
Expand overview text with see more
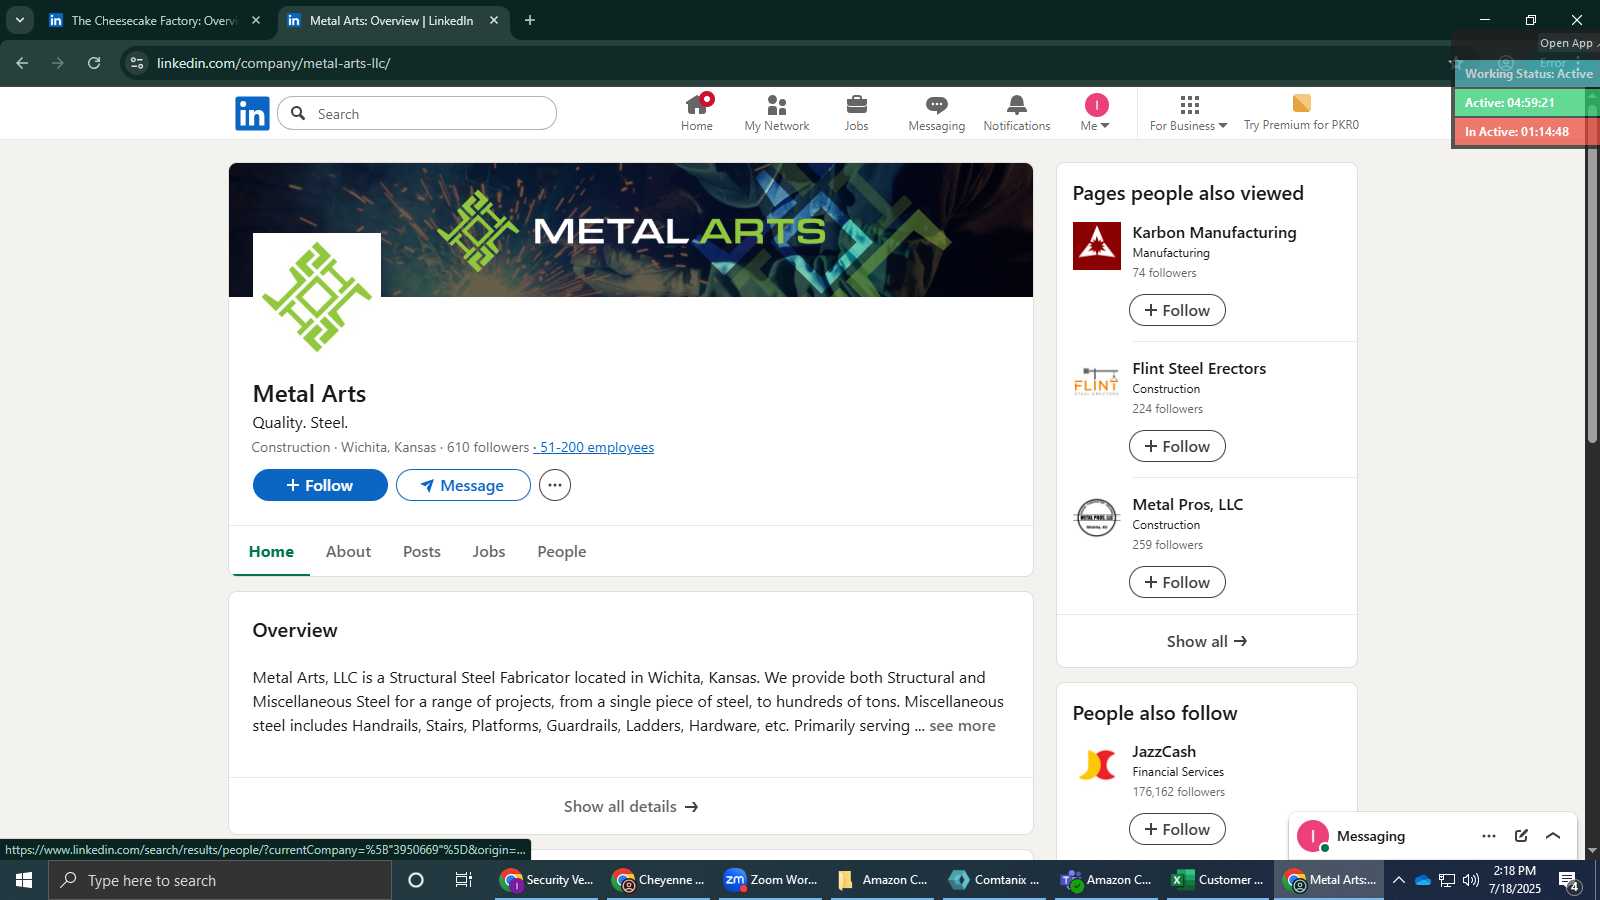click(x=962, y=726)
